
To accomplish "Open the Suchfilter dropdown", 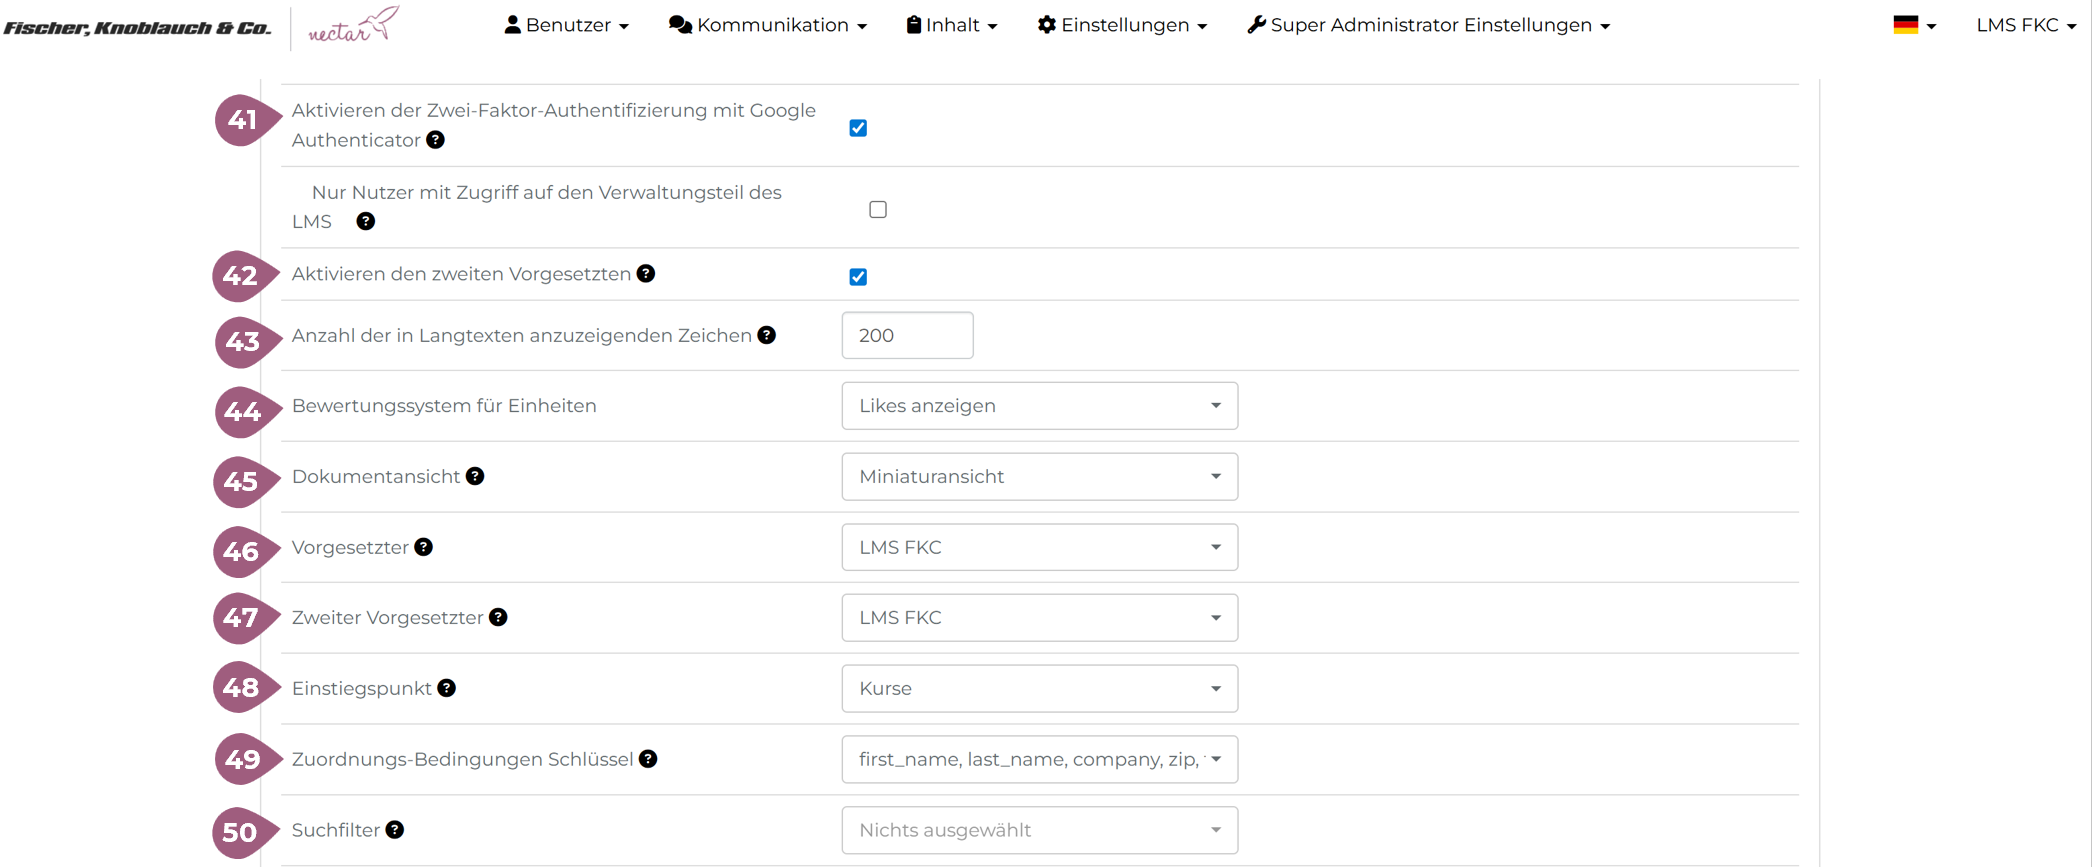I will pos(1039,831).
